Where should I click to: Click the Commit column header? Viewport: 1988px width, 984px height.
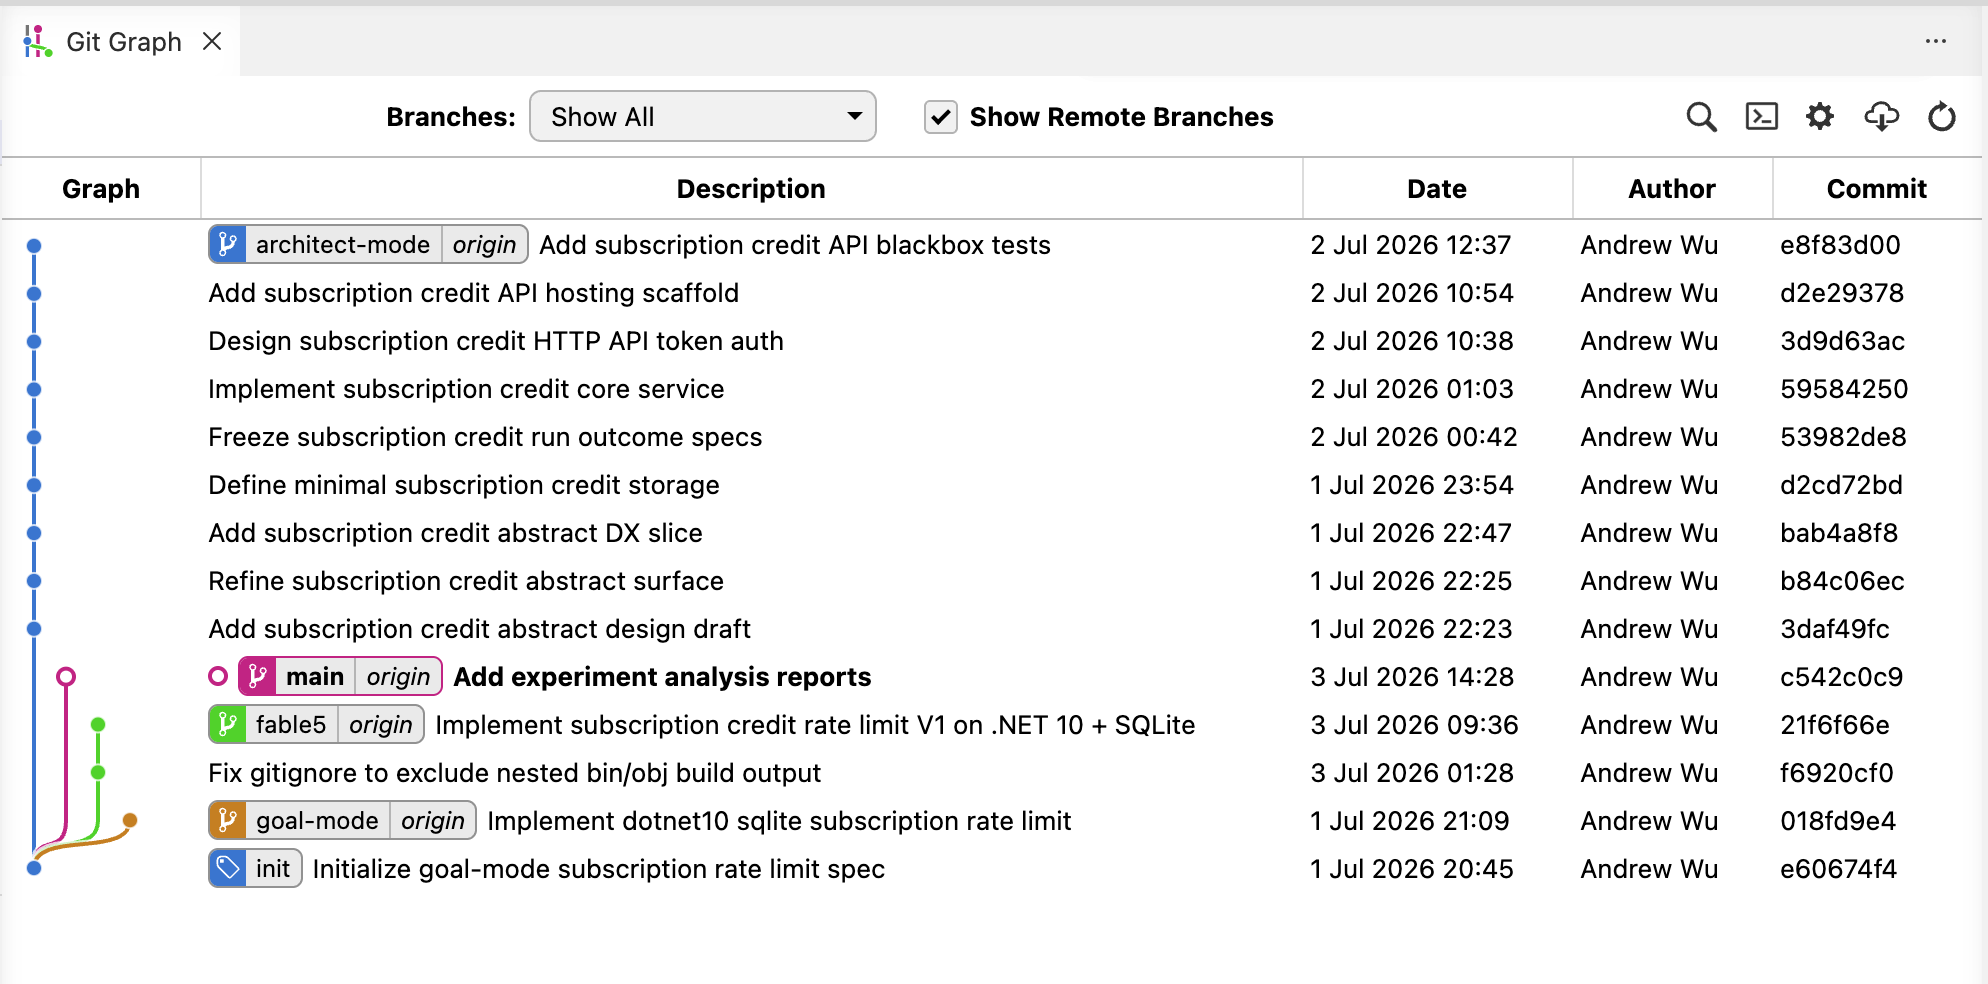point(1877,189)
